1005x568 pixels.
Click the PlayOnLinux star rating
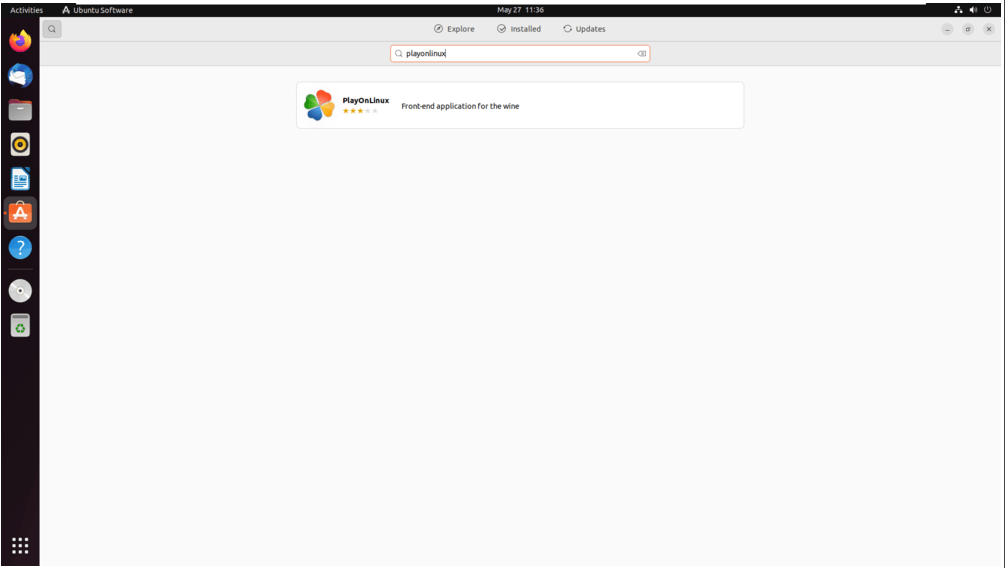pyautogui.click(x=360, y=111)
